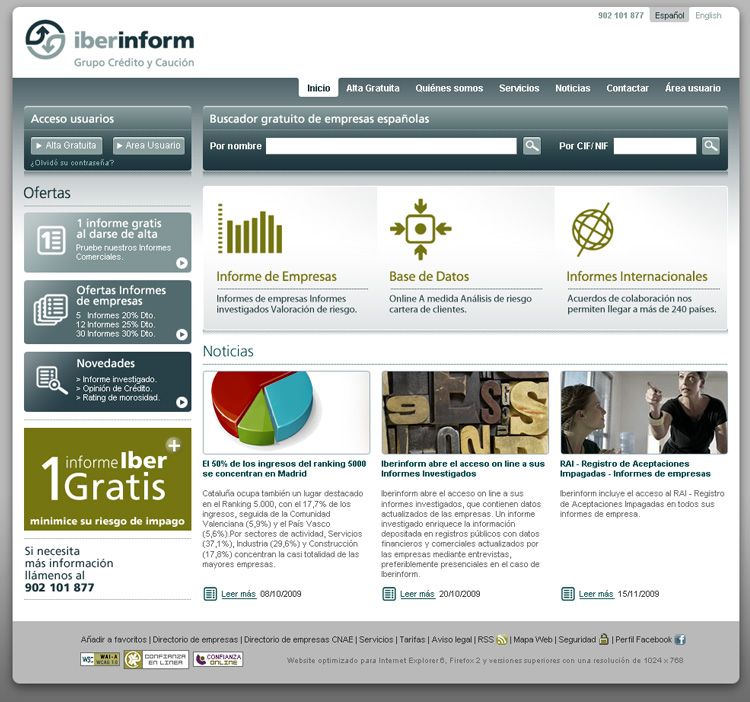
Task: Open Contactar in navigation bar
Action: point(628,88)
